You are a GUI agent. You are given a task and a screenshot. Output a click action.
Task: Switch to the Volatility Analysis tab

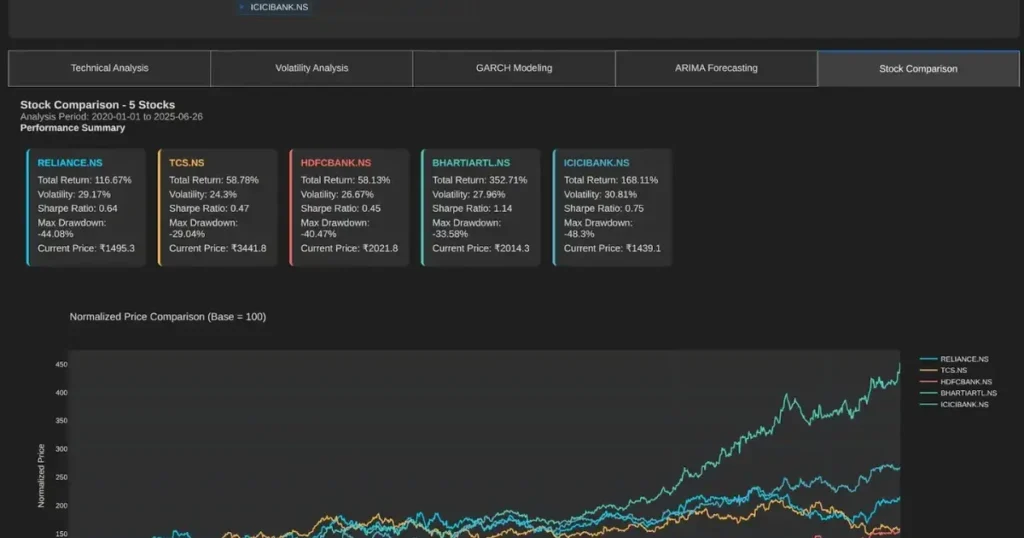pos(311,68)
